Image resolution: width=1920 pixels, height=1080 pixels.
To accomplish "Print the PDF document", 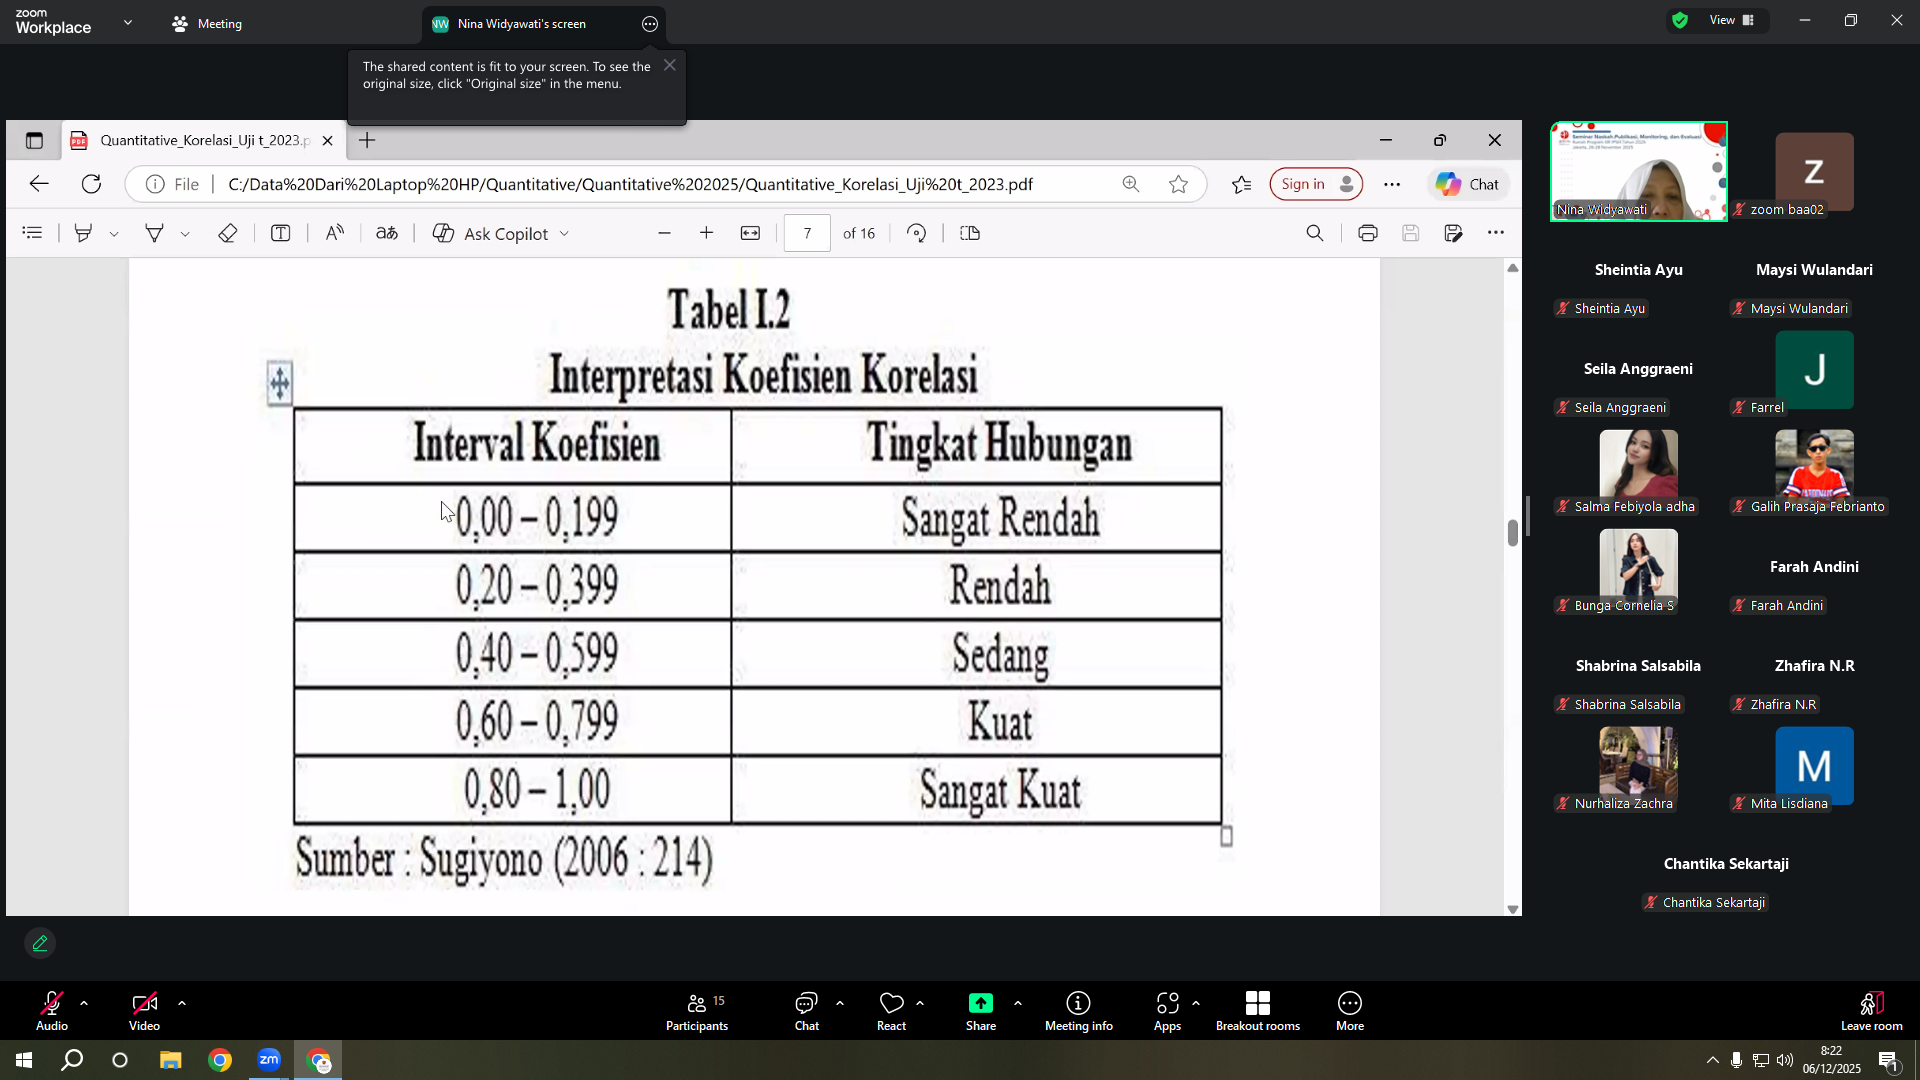I will pyautogui.click(x=1368, y=233).
